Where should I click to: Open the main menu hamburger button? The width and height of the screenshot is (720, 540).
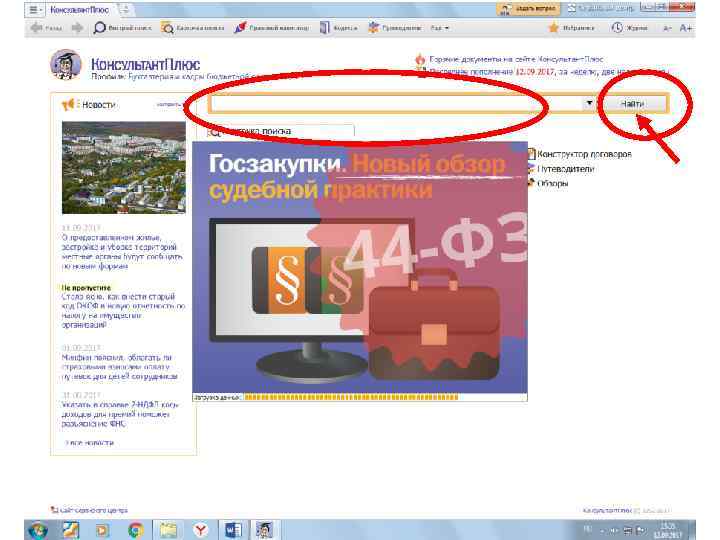34,10
